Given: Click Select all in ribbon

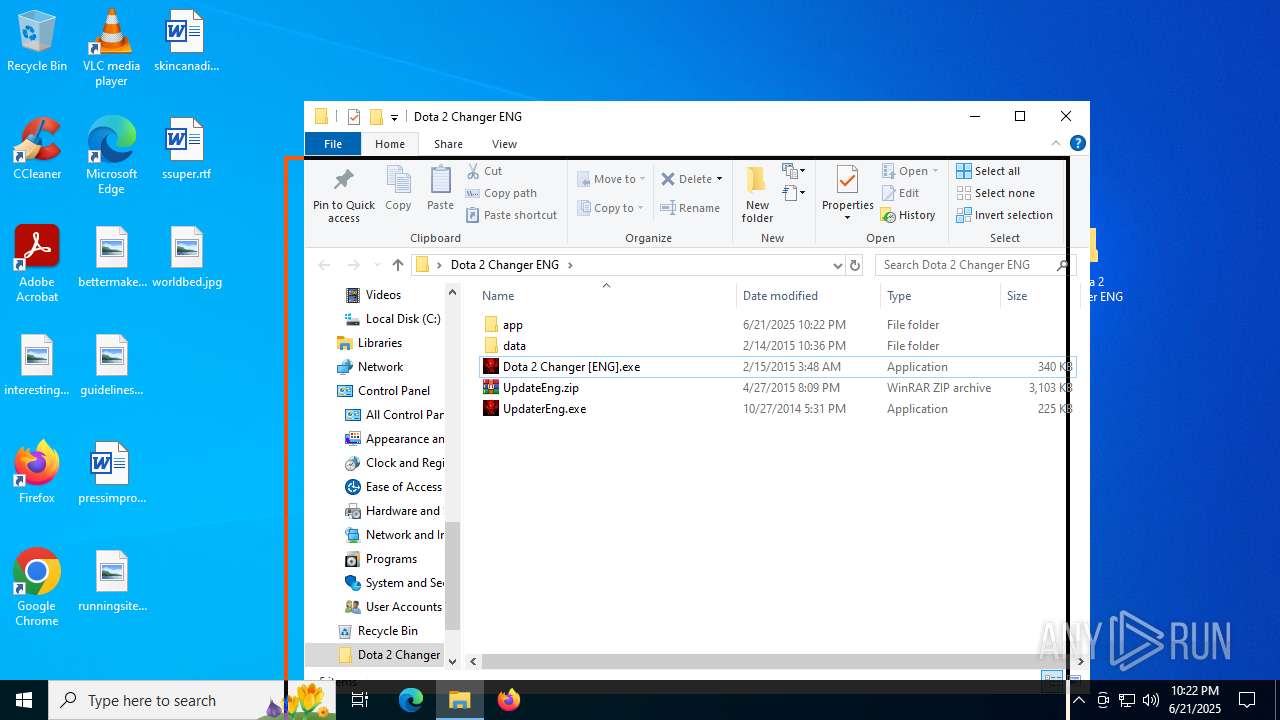Looking at the screenshot, I should [988, 171].
